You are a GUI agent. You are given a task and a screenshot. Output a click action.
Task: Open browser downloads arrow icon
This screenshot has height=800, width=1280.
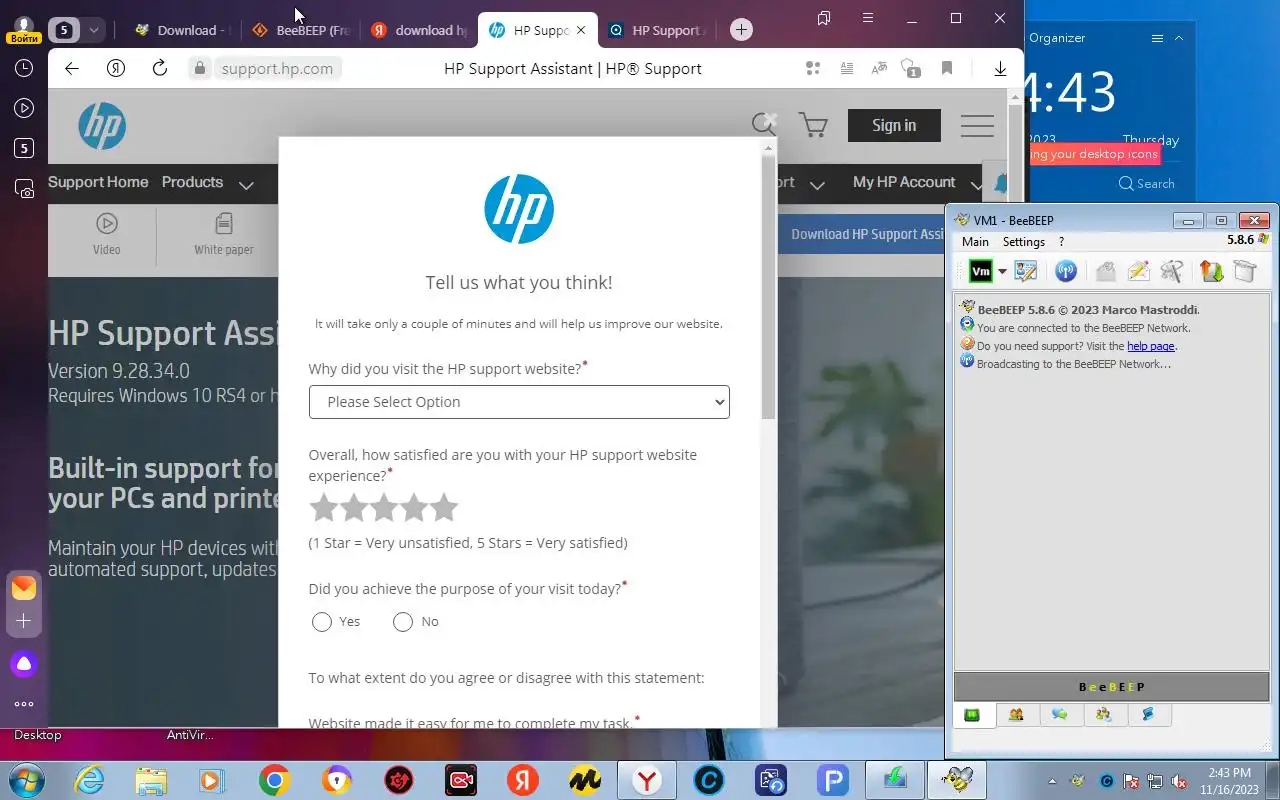[1000, 68]
